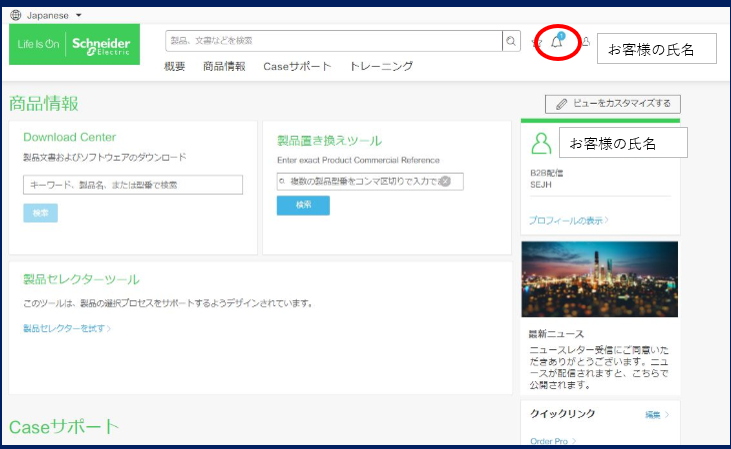731x449 pixels.
Task: Open the Caseサポート menu item
Action: 297,67
